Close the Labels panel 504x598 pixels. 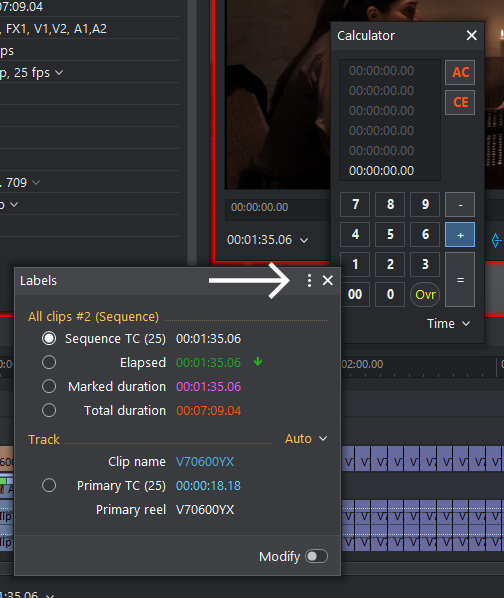click(x=327, y=281)
